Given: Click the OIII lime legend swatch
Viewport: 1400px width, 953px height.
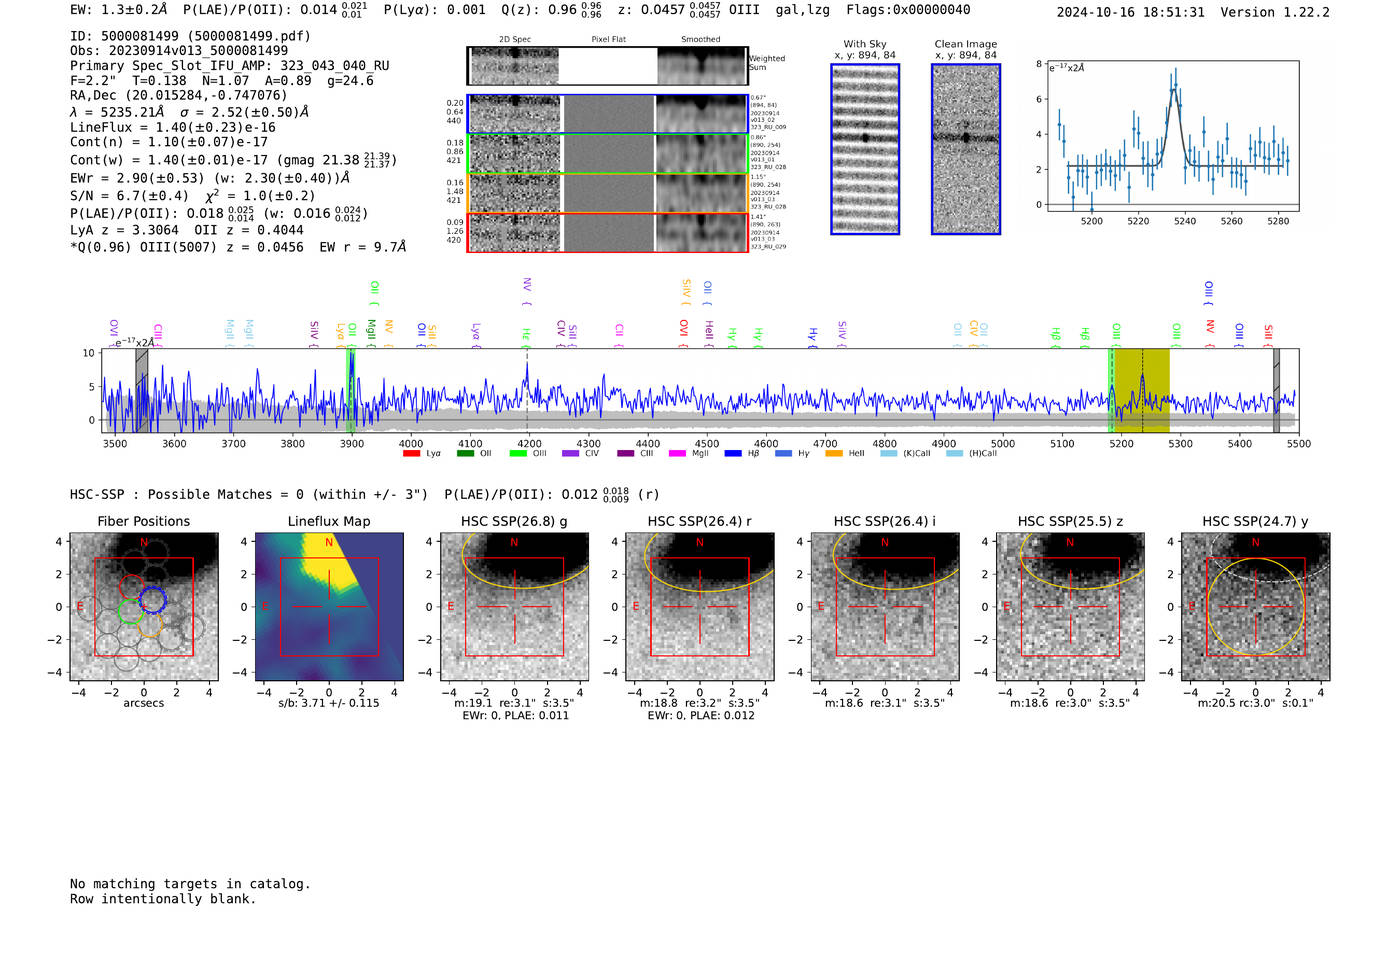Looking at the screenshot, I should [x=518, y=454].
